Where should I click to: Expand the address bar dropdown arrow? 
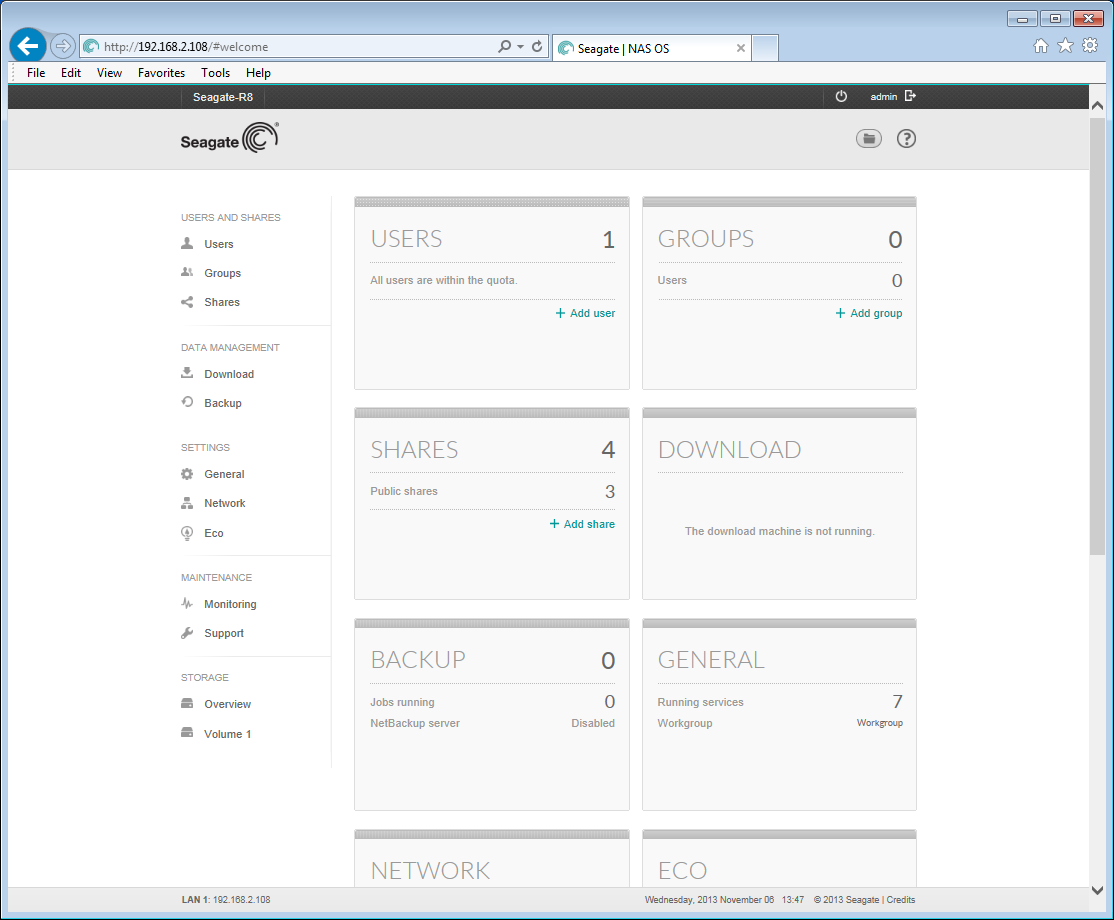click(x=521, y=46)
